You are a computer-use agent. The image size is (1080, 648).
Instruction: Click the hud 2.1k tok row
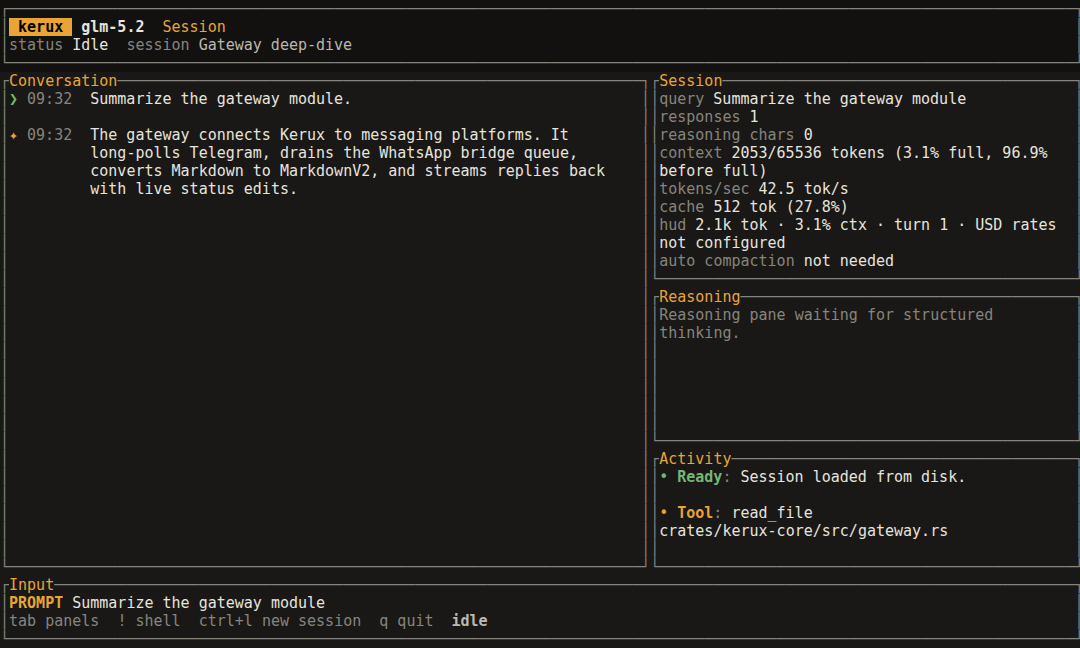click(858, 233)
